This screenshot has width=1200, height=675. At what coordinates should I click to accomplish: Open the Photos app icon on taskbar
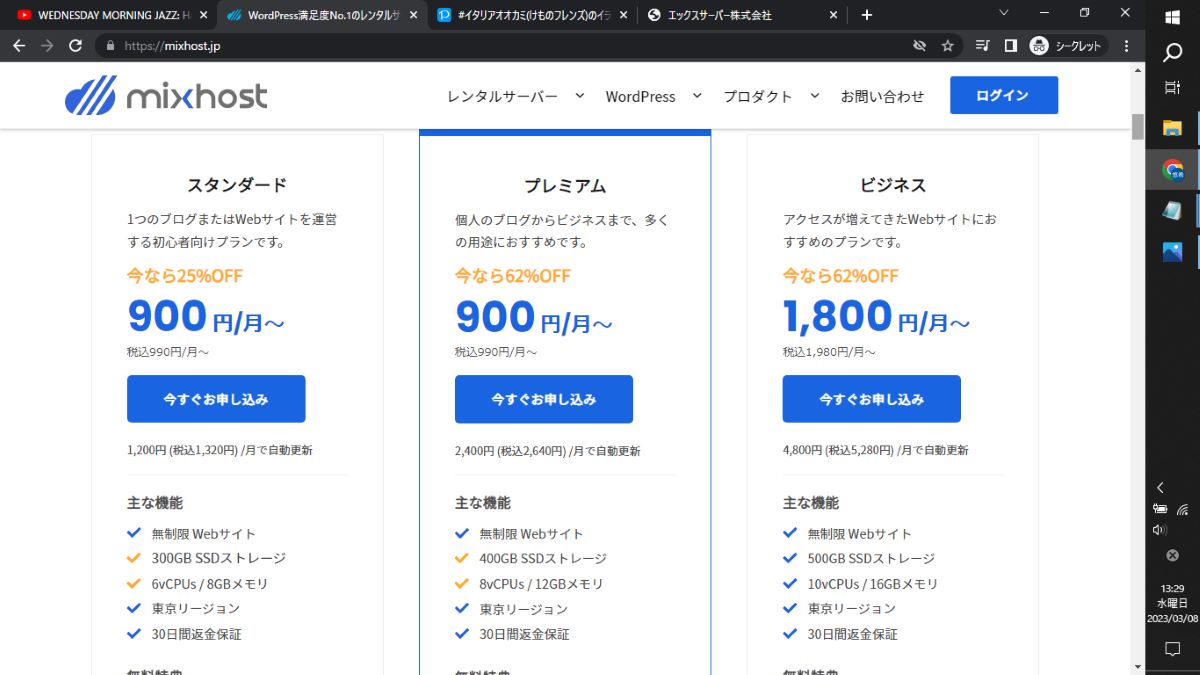click(x=1173, y=251)
